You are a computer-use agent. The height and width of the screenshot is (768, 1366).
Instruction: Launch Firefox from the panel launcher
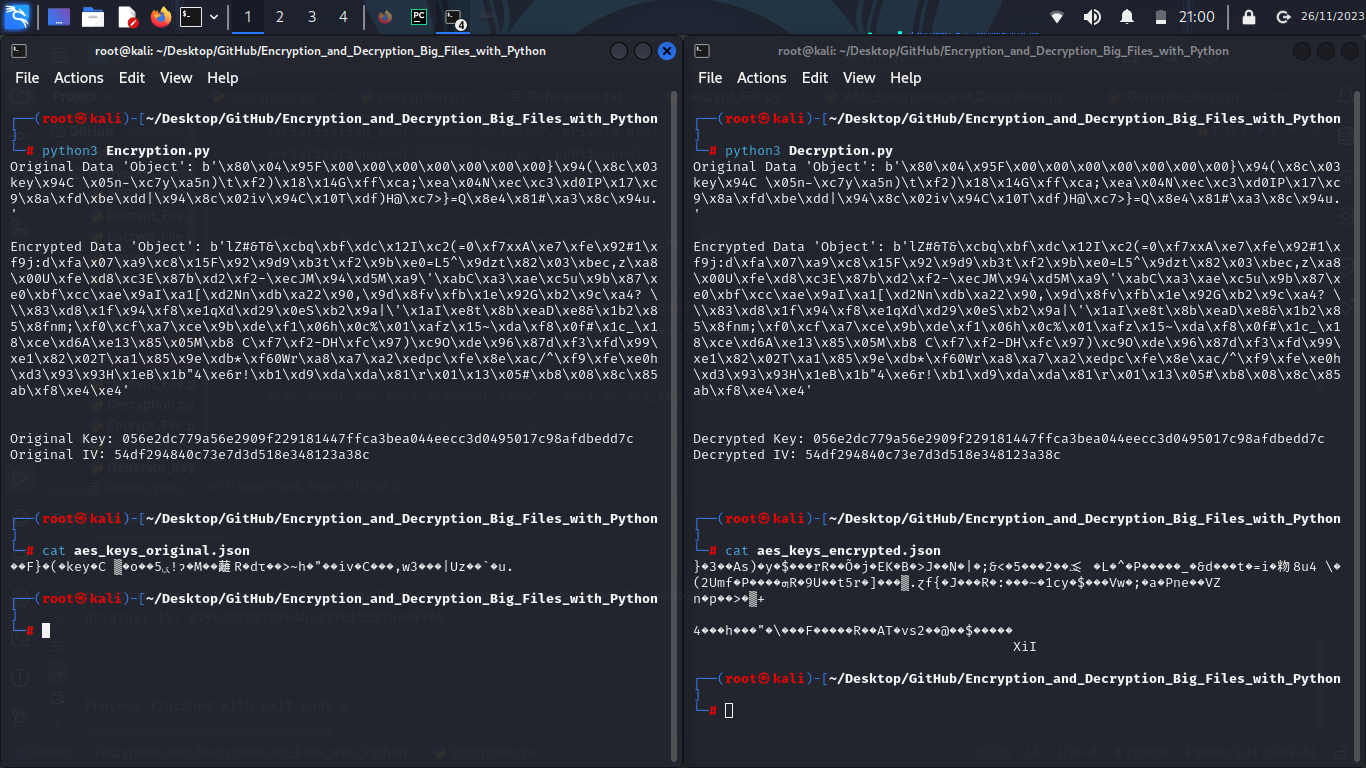[160, 16]
